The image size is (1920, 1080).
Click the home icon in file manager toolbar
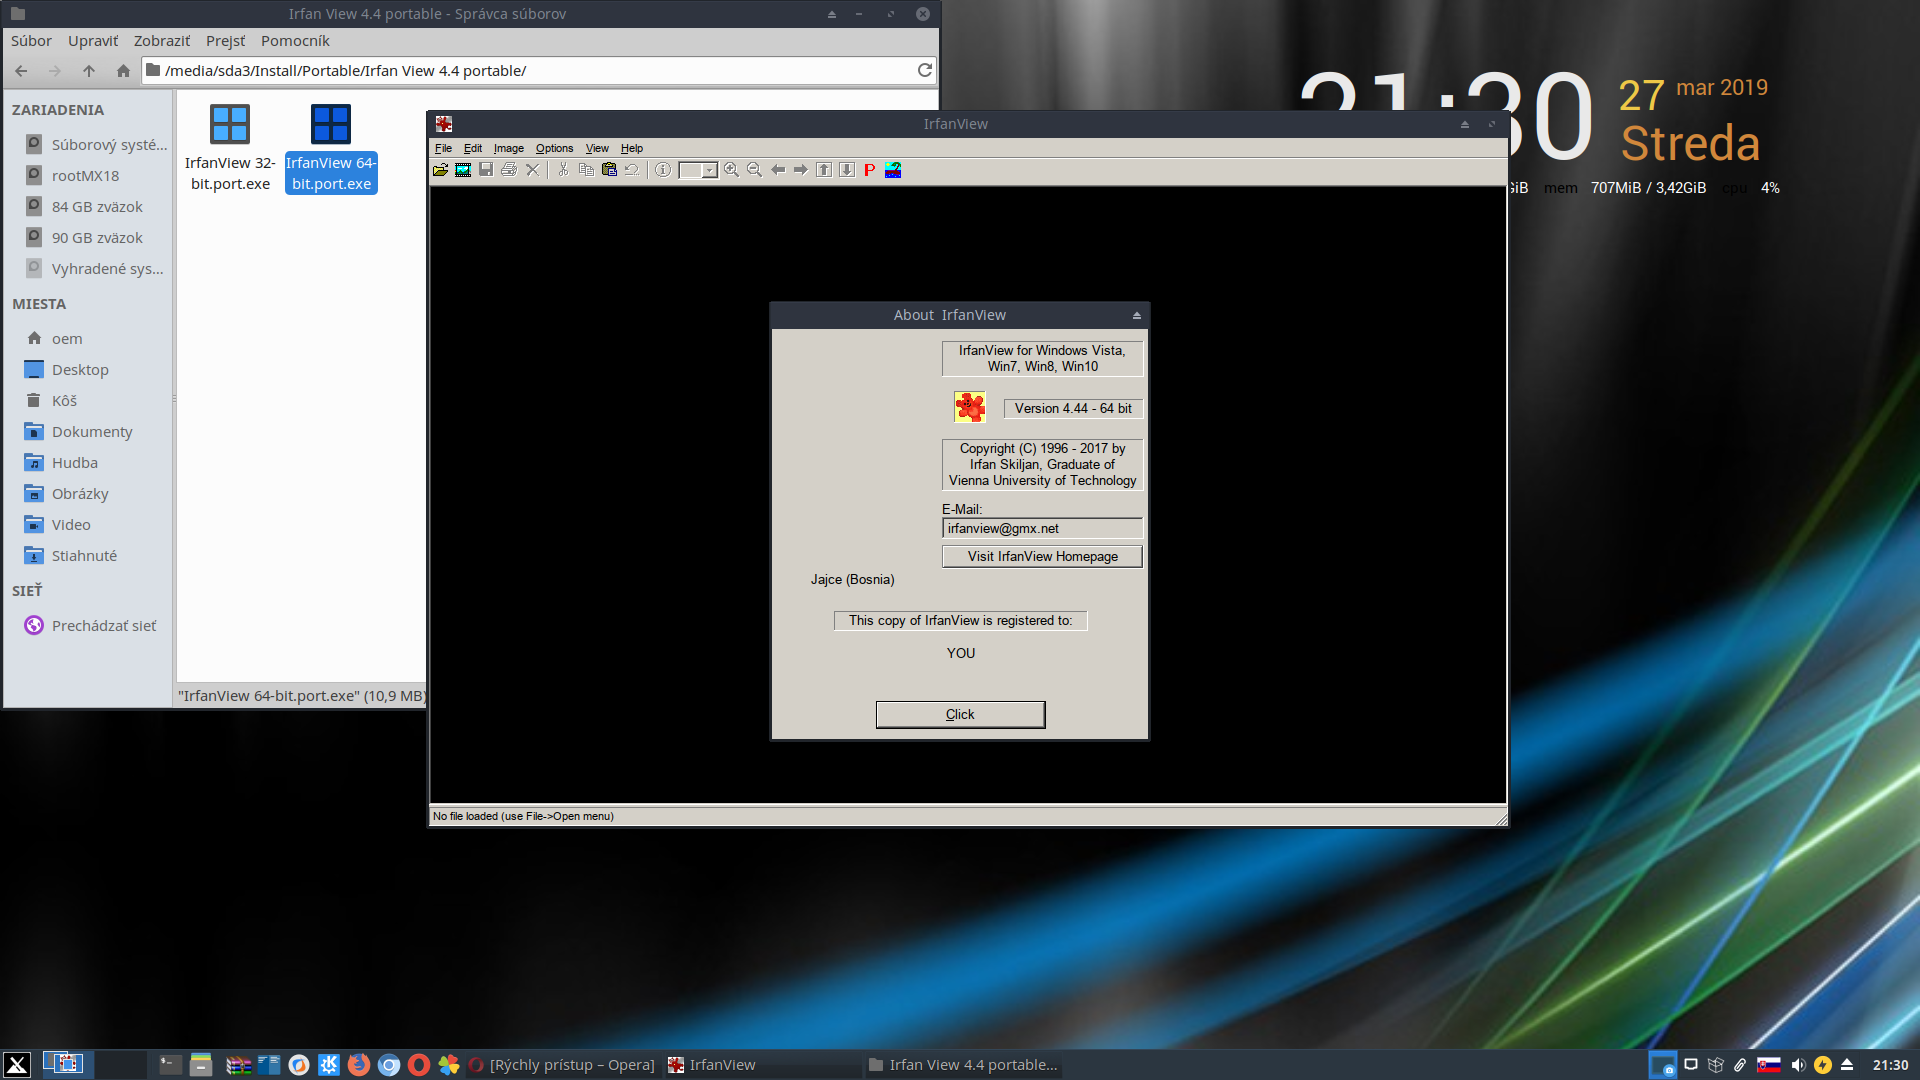pyautogui.click(x=123, y=71)
